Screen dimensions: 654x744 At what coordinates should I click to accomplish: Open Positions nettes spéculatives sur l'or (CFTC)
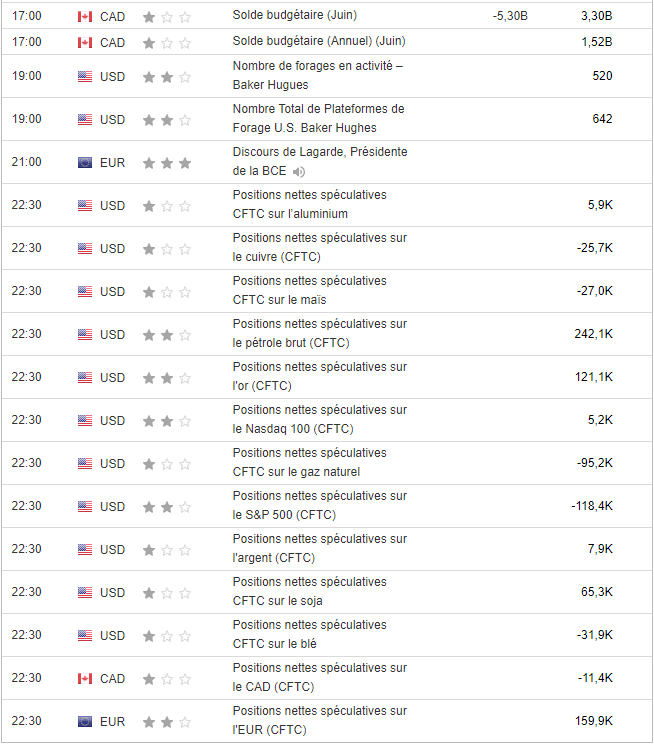319,376
